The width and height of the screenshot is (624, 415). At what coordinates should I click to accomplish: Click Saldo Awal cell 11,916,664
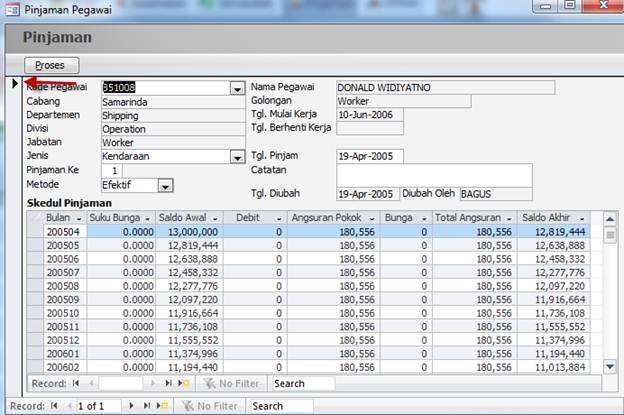click(x=189, y=313)
